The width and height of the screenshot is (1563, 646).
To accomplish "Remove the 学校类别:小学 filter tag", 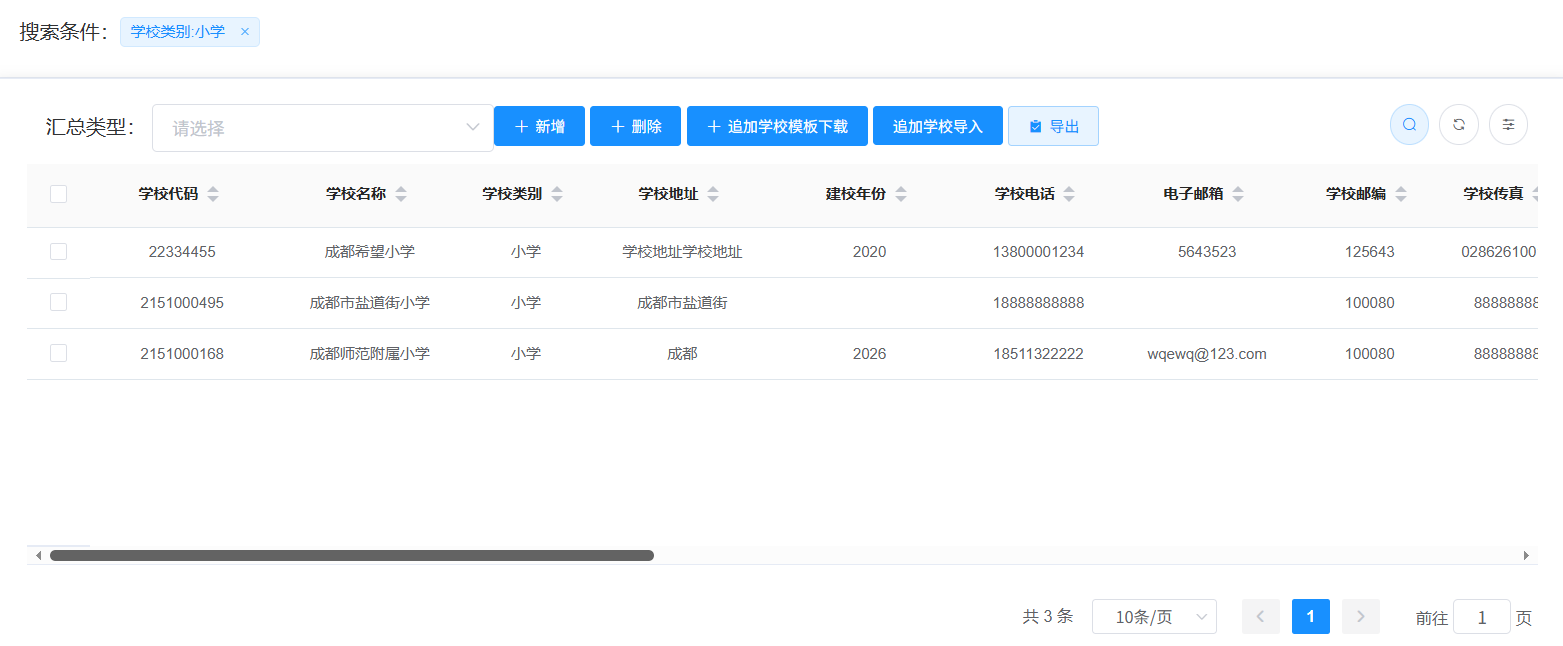I will [x=245, y=32].
